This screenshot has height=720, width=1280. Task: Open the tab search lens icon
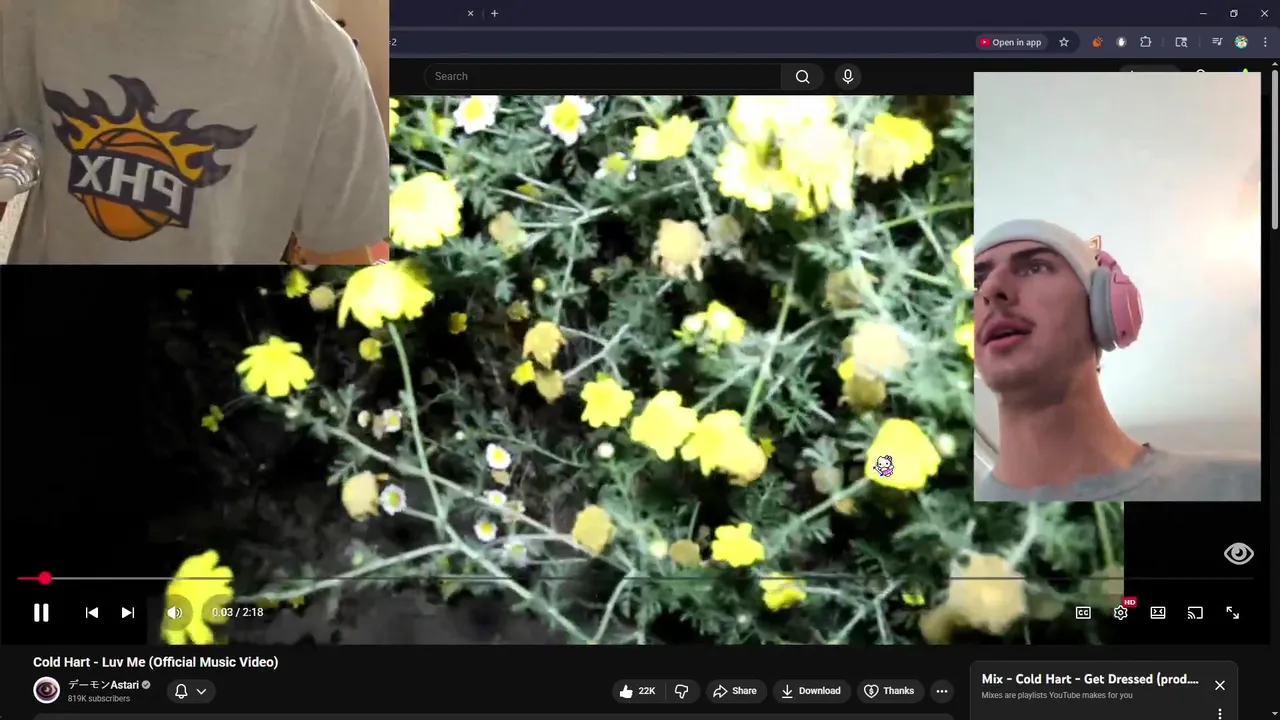click(x=1181, y=42)
